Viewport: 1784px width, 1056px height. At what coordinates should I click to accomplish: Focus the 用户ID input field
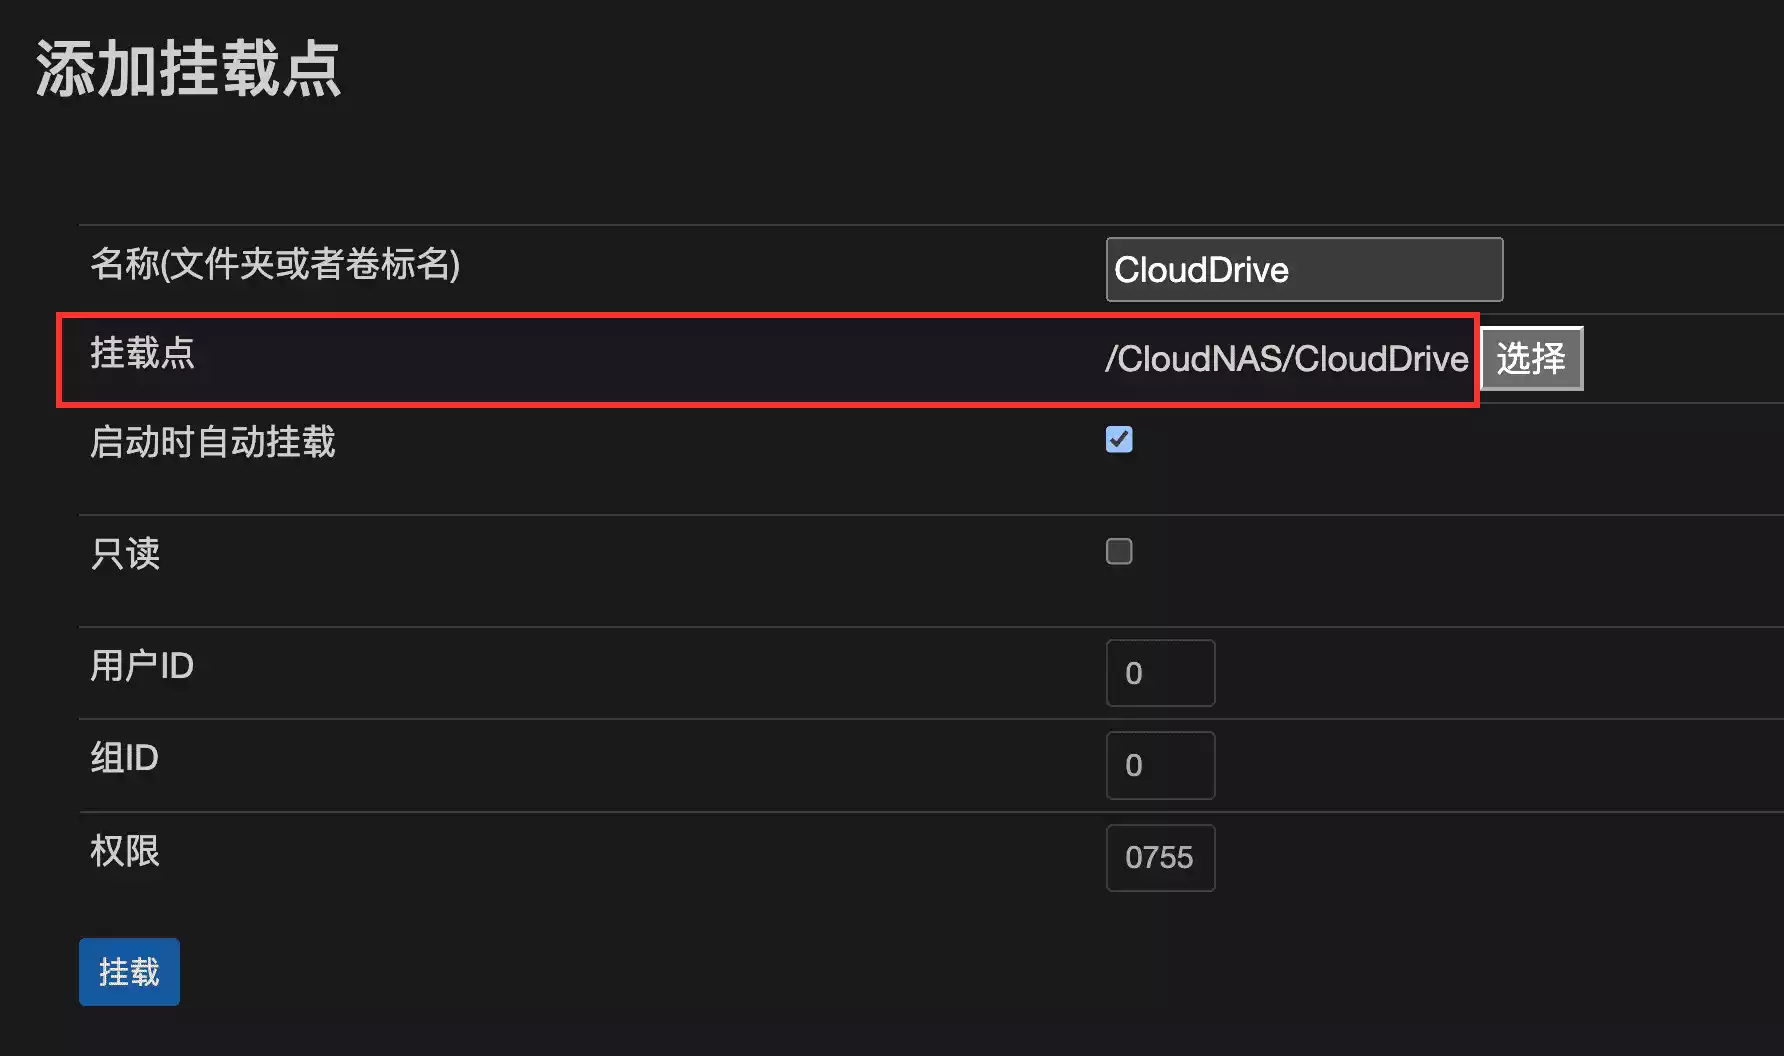[1160, 673]
